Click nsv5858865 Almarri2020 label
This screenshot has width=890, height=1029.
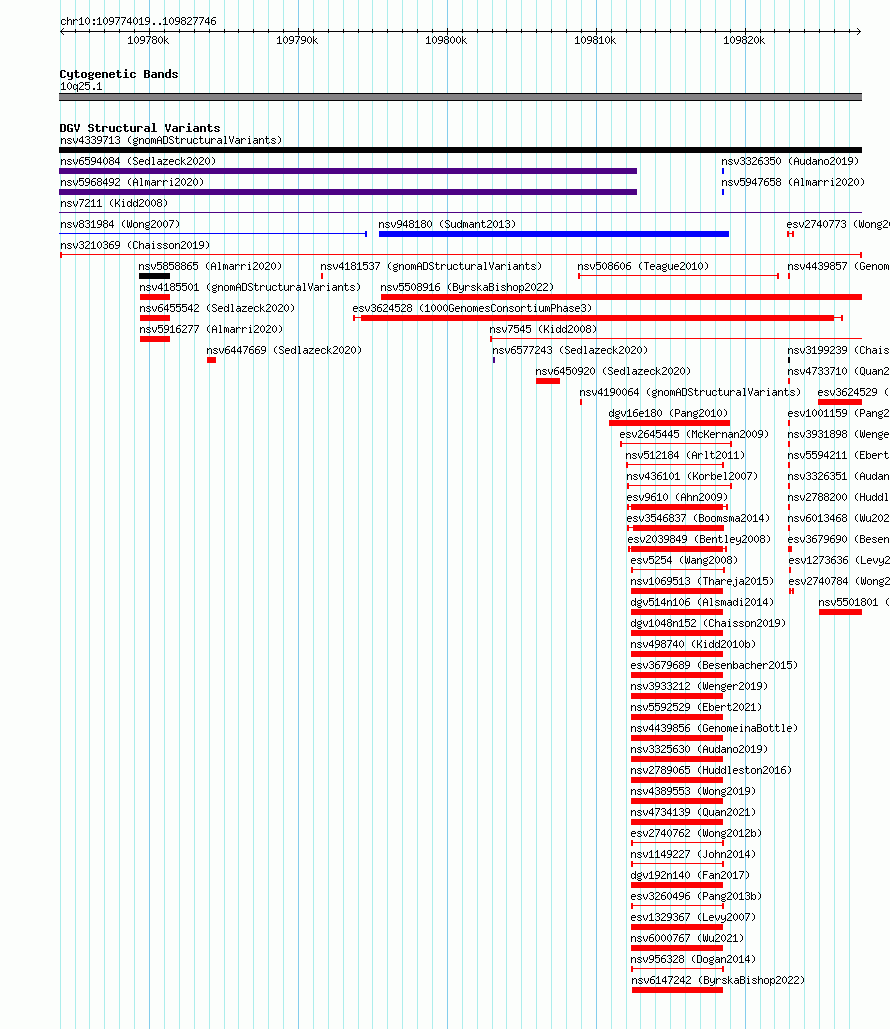coord(210,266)
